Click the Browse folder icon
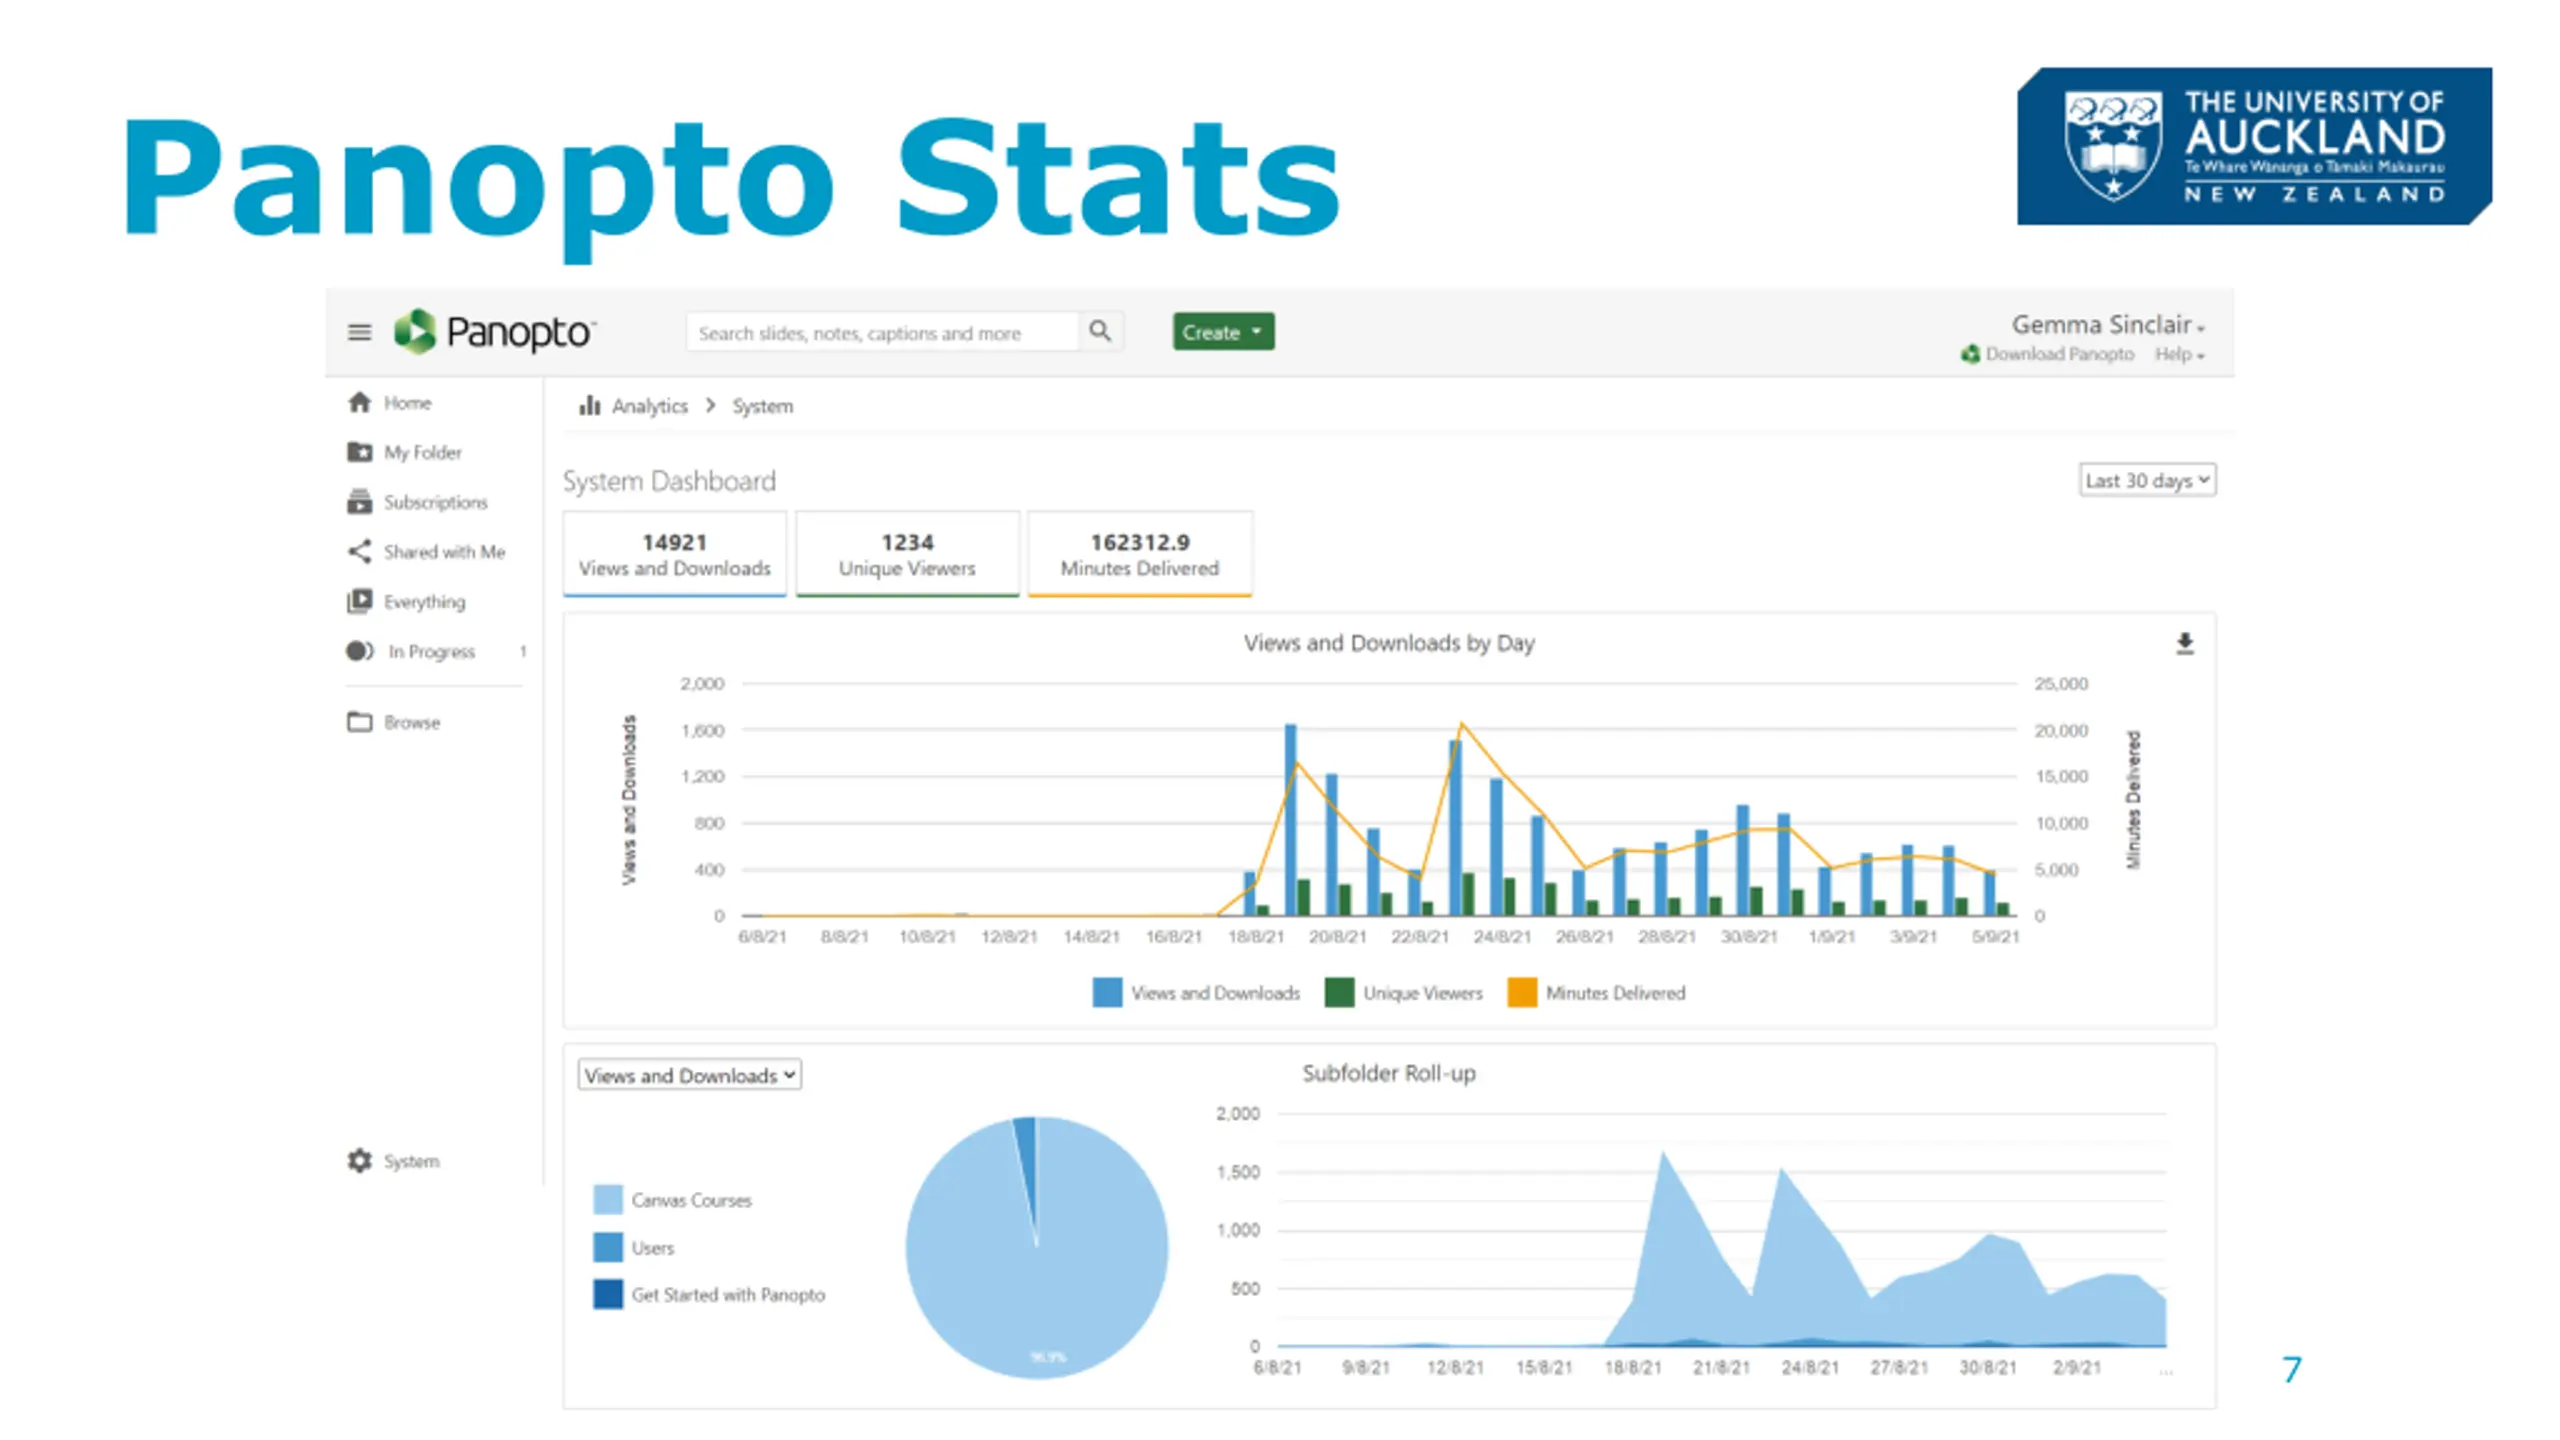This screenshot has width=2560, height=1440. pyautogui.click(x=359, y=721)
